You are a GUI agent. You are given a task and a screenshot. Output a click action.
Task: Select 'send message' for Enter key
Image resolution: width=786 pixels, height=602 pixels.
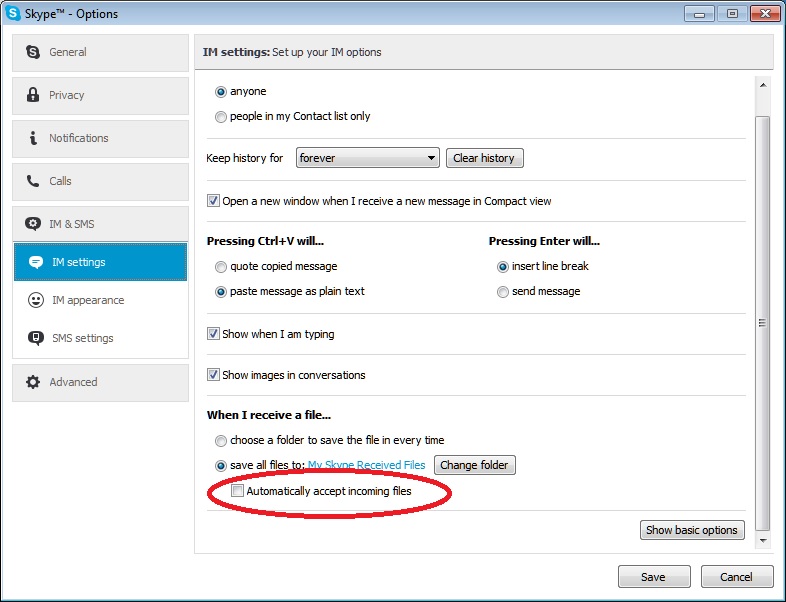502,292
